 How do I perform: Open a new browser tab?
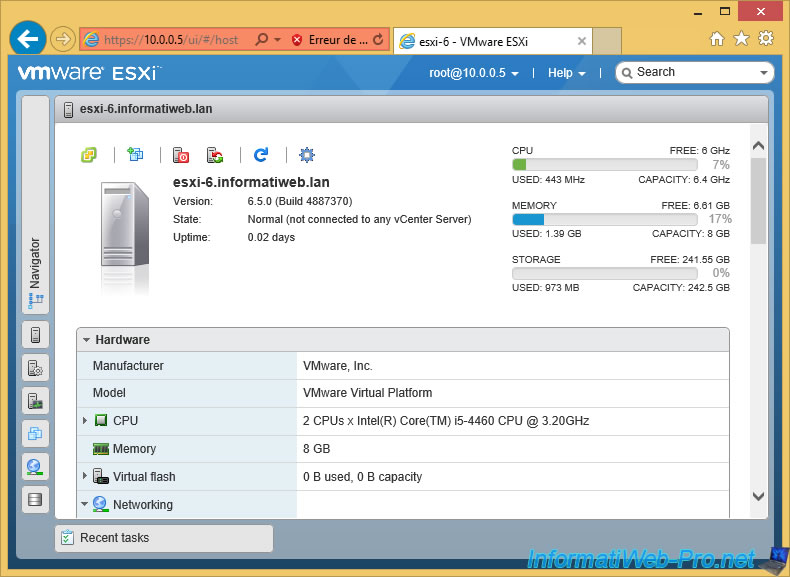pos(607,41)
